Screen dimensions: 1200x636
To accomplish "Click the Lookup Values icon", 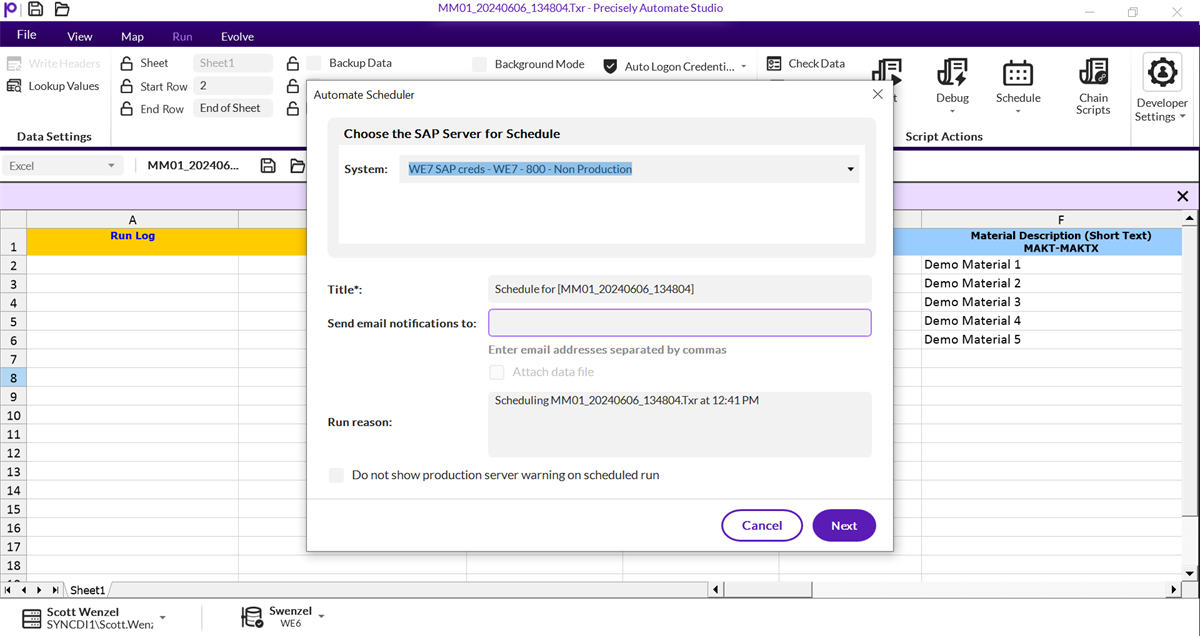I will pyautogui.click(x=14, y=86).
